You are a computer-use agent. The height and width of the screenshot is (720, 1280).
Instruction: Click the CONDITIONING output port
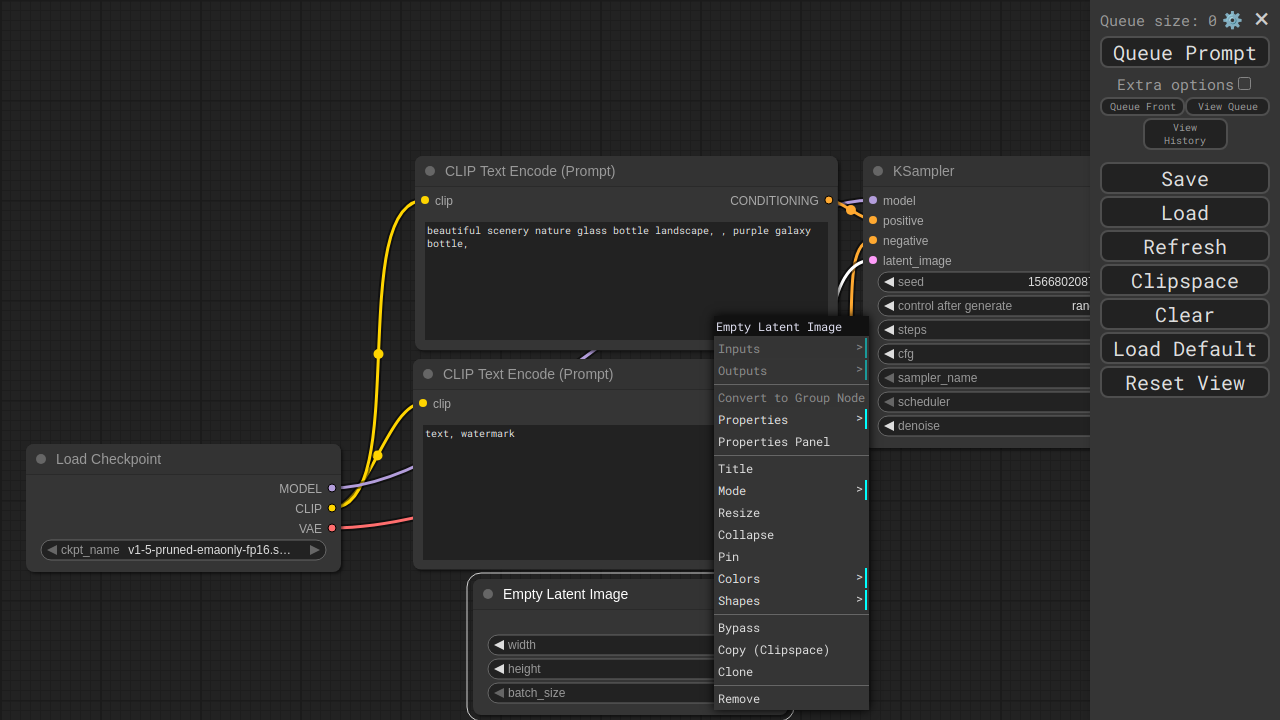tap(828, 200)
